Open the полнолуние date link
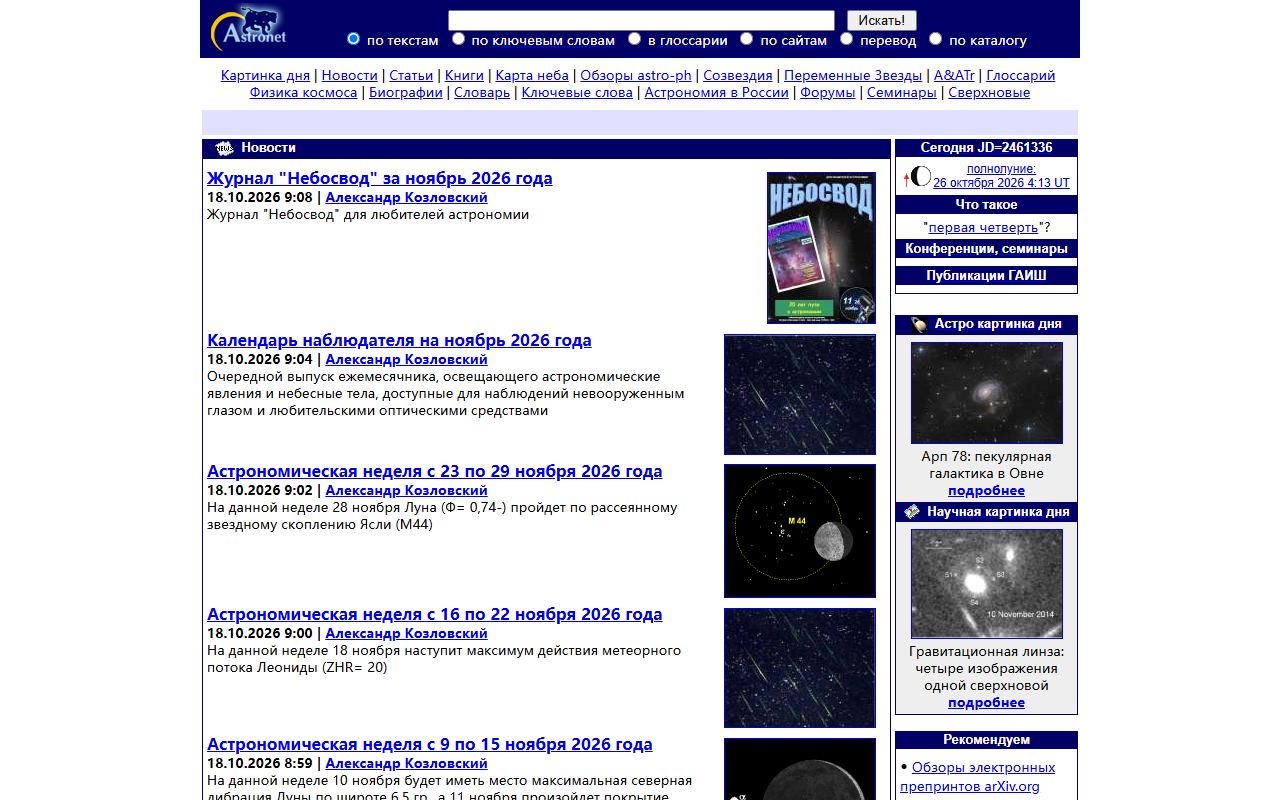1280x800 pixels. pos(1001,176)
